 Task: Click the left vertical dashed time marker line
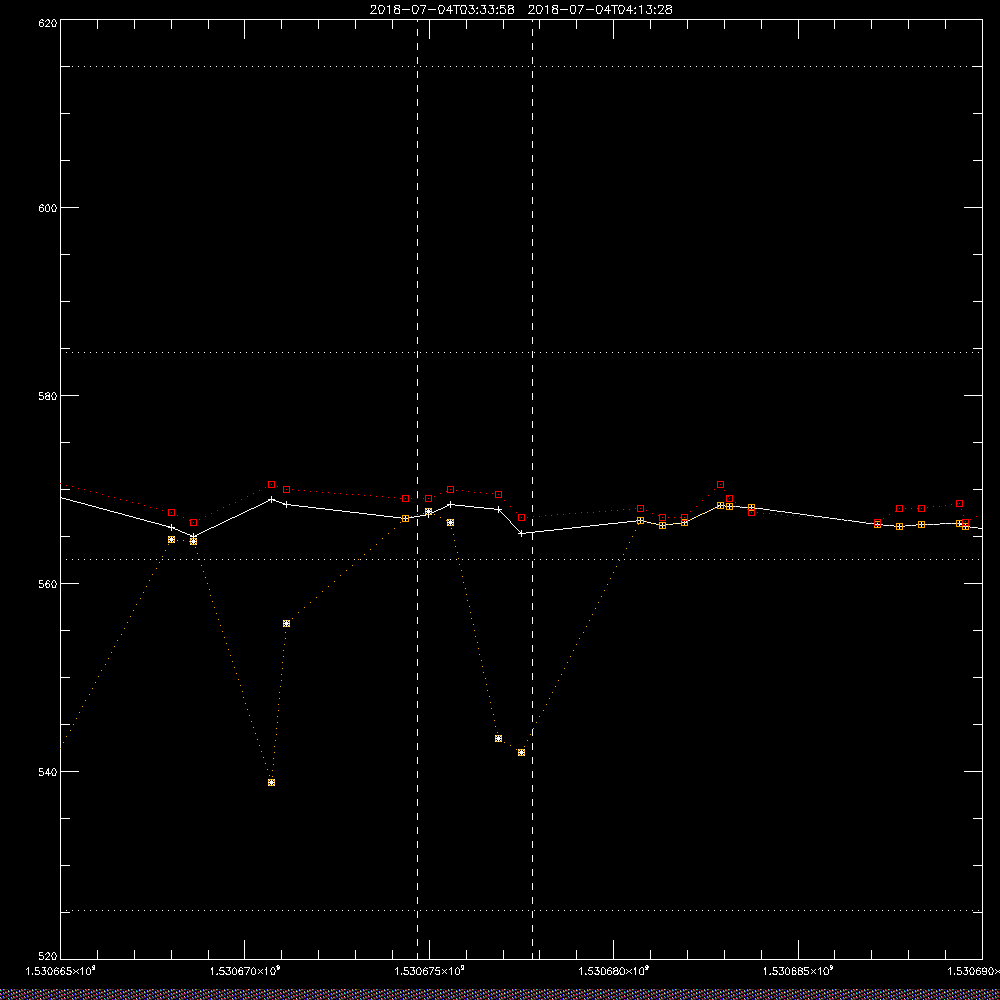coord(417,489)
